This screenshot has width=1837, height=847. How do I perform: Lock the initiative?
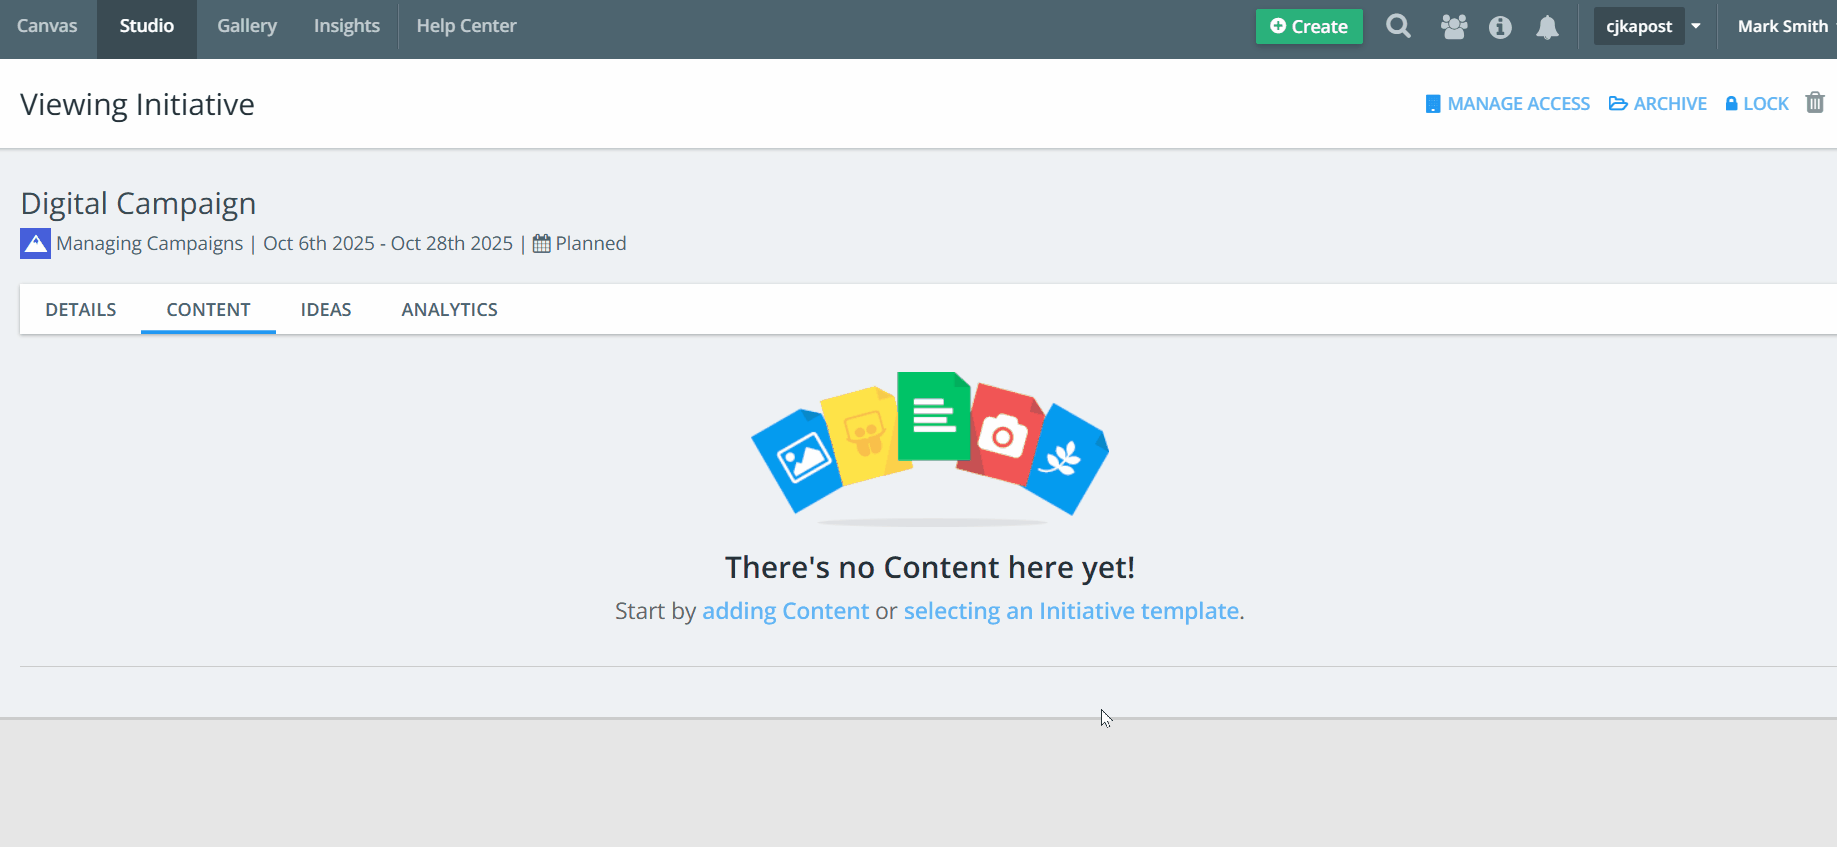pos(1757,104)
